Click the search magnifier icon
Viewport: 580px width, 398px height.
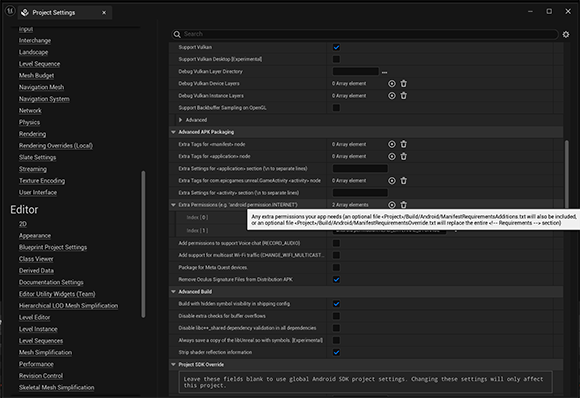point(177,34)
